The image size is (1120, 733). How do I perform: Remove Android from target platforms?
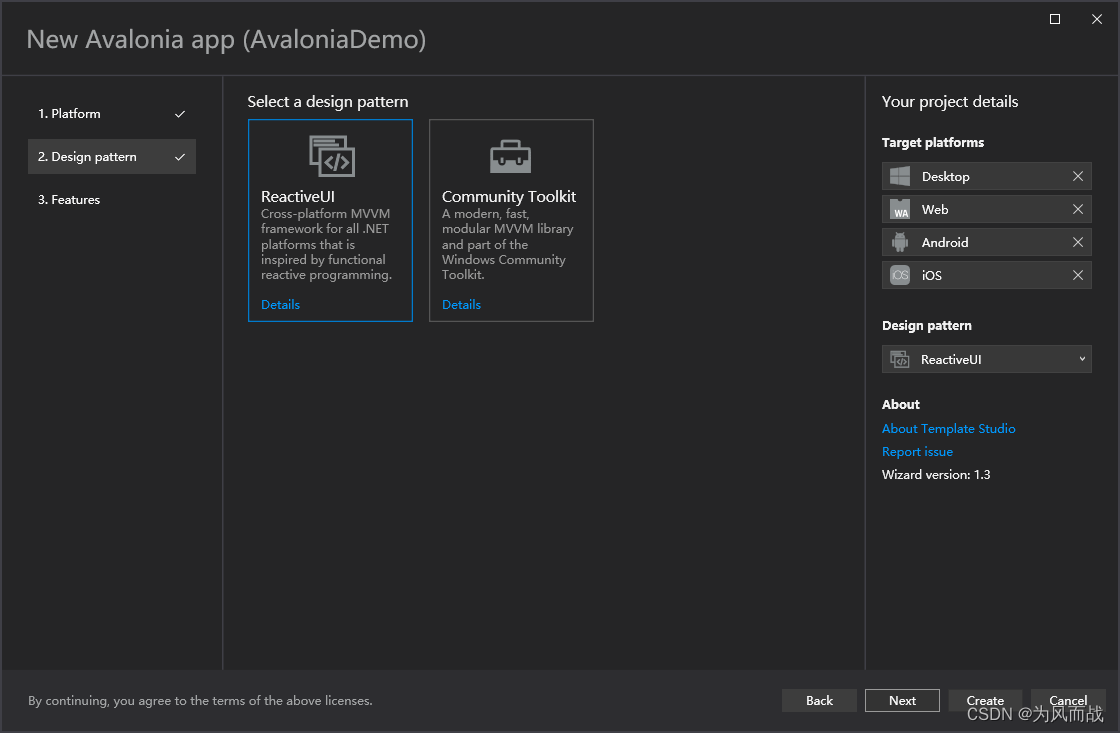tap(1078, 242)
